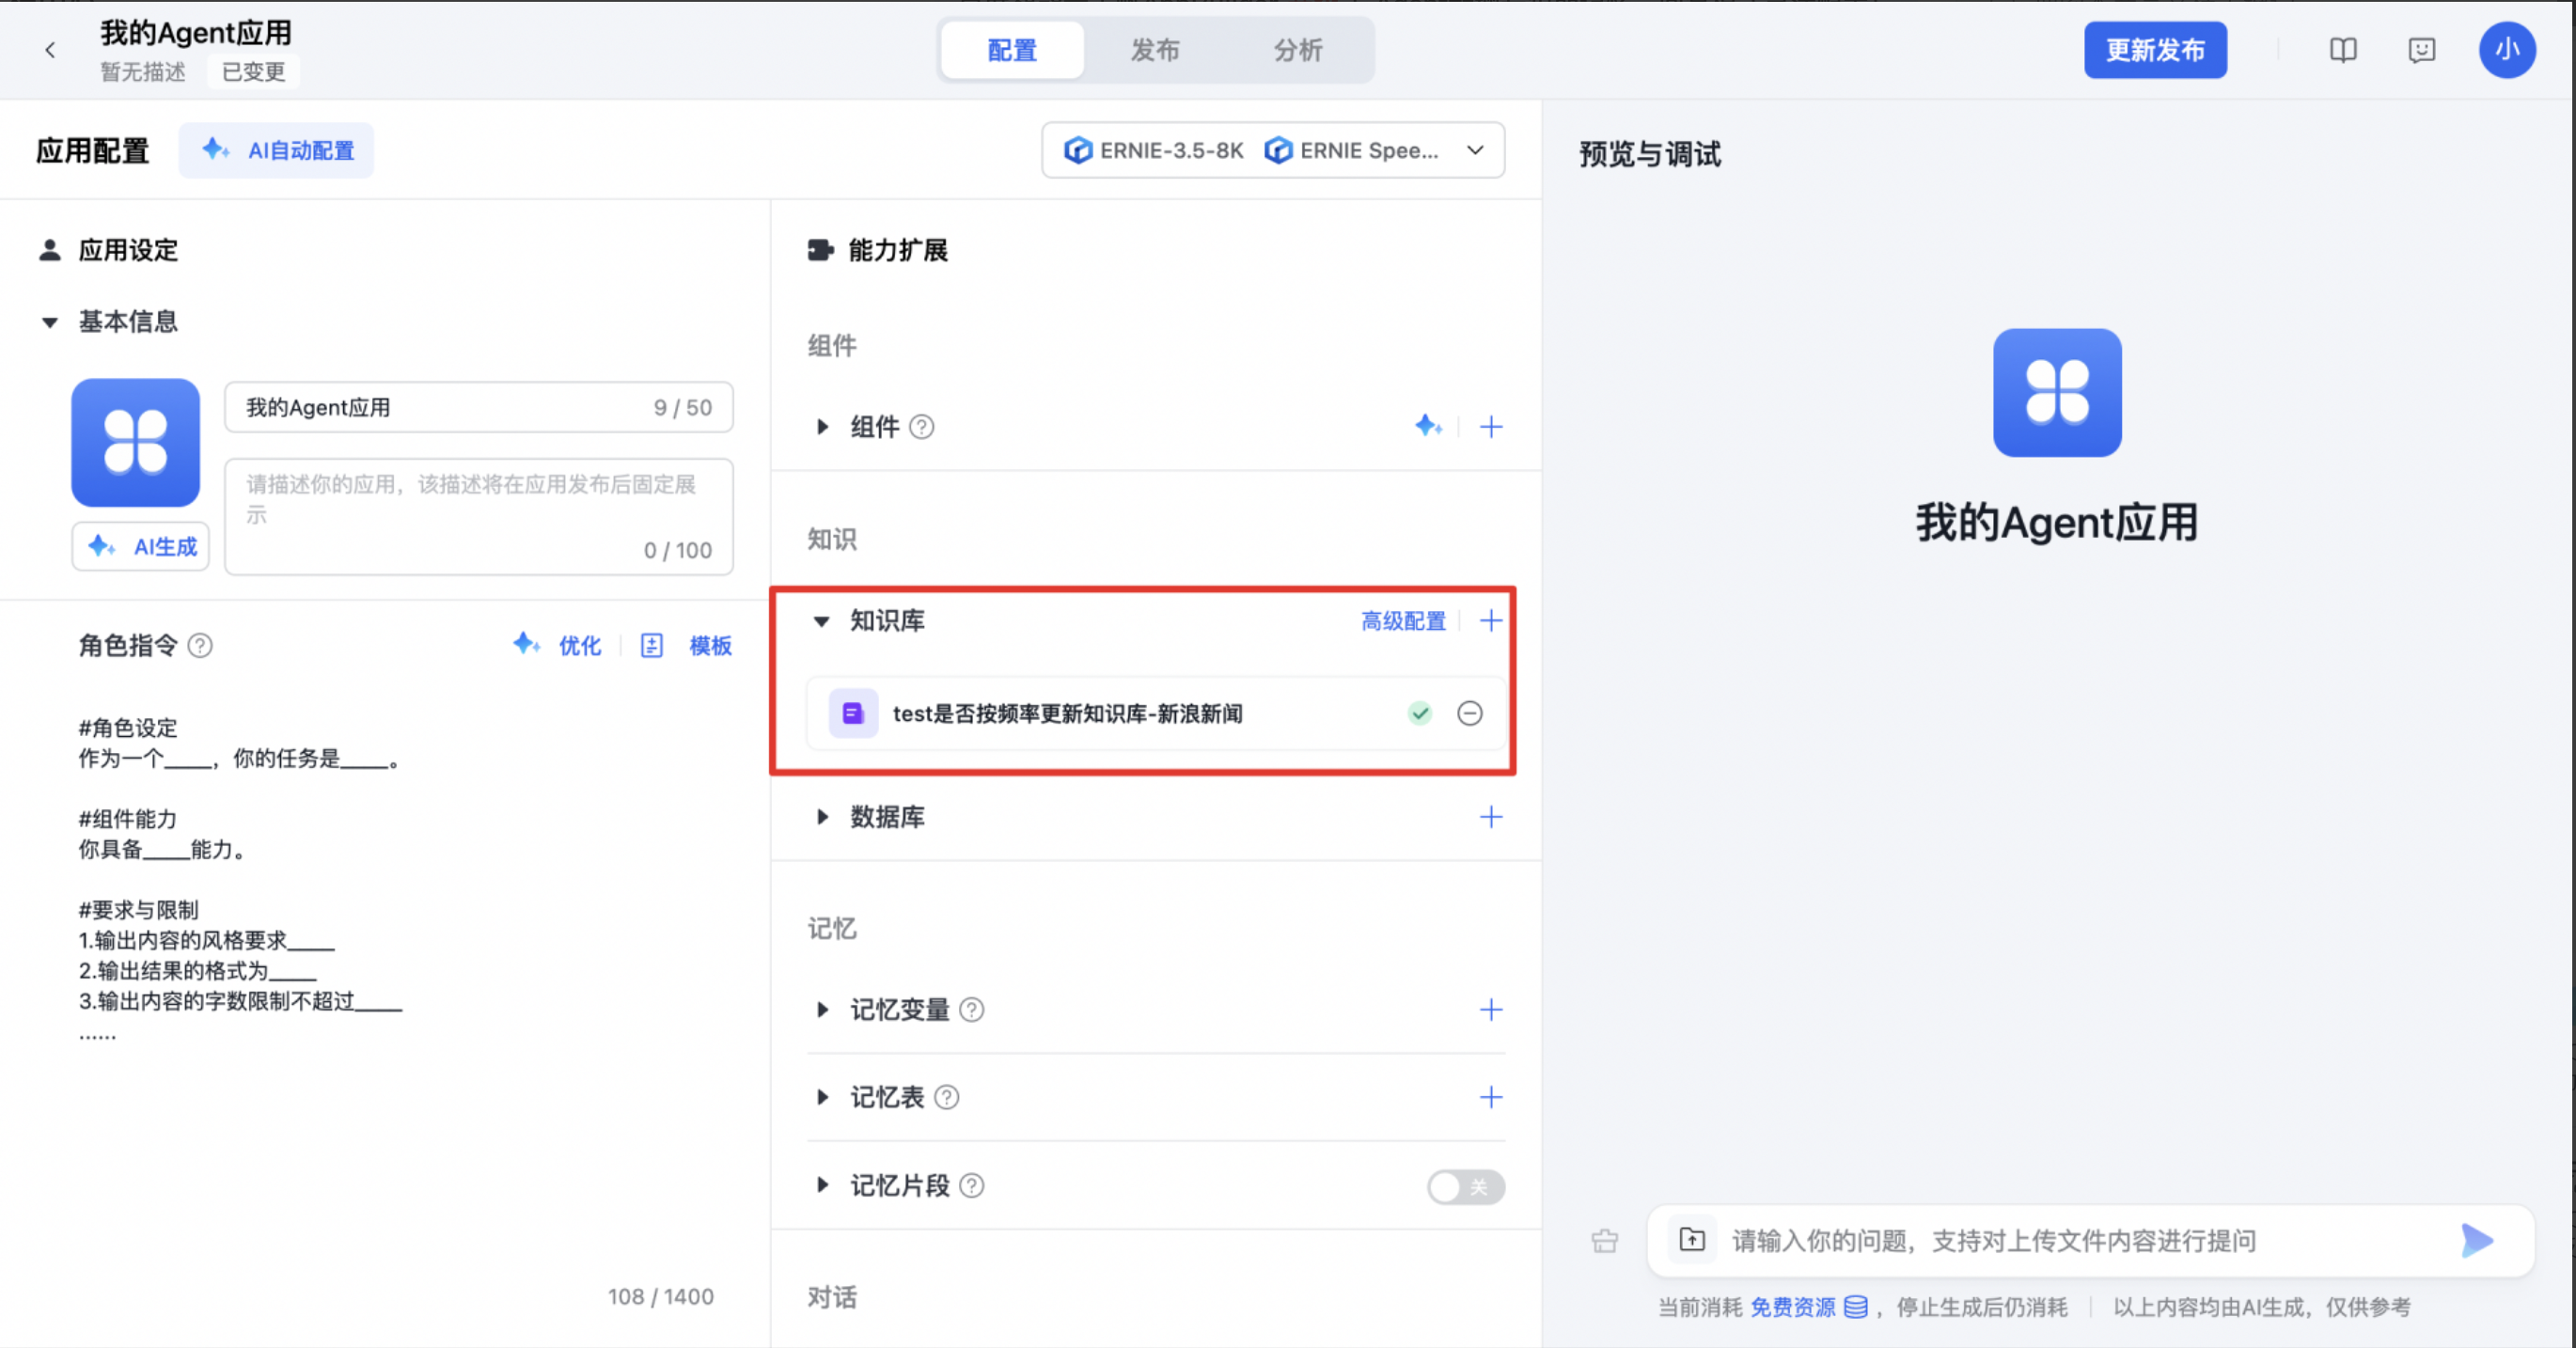Collapse the 知识库 section
Screen dimensions: 2576x1348
pyautogui.click(x=821, y=621)
